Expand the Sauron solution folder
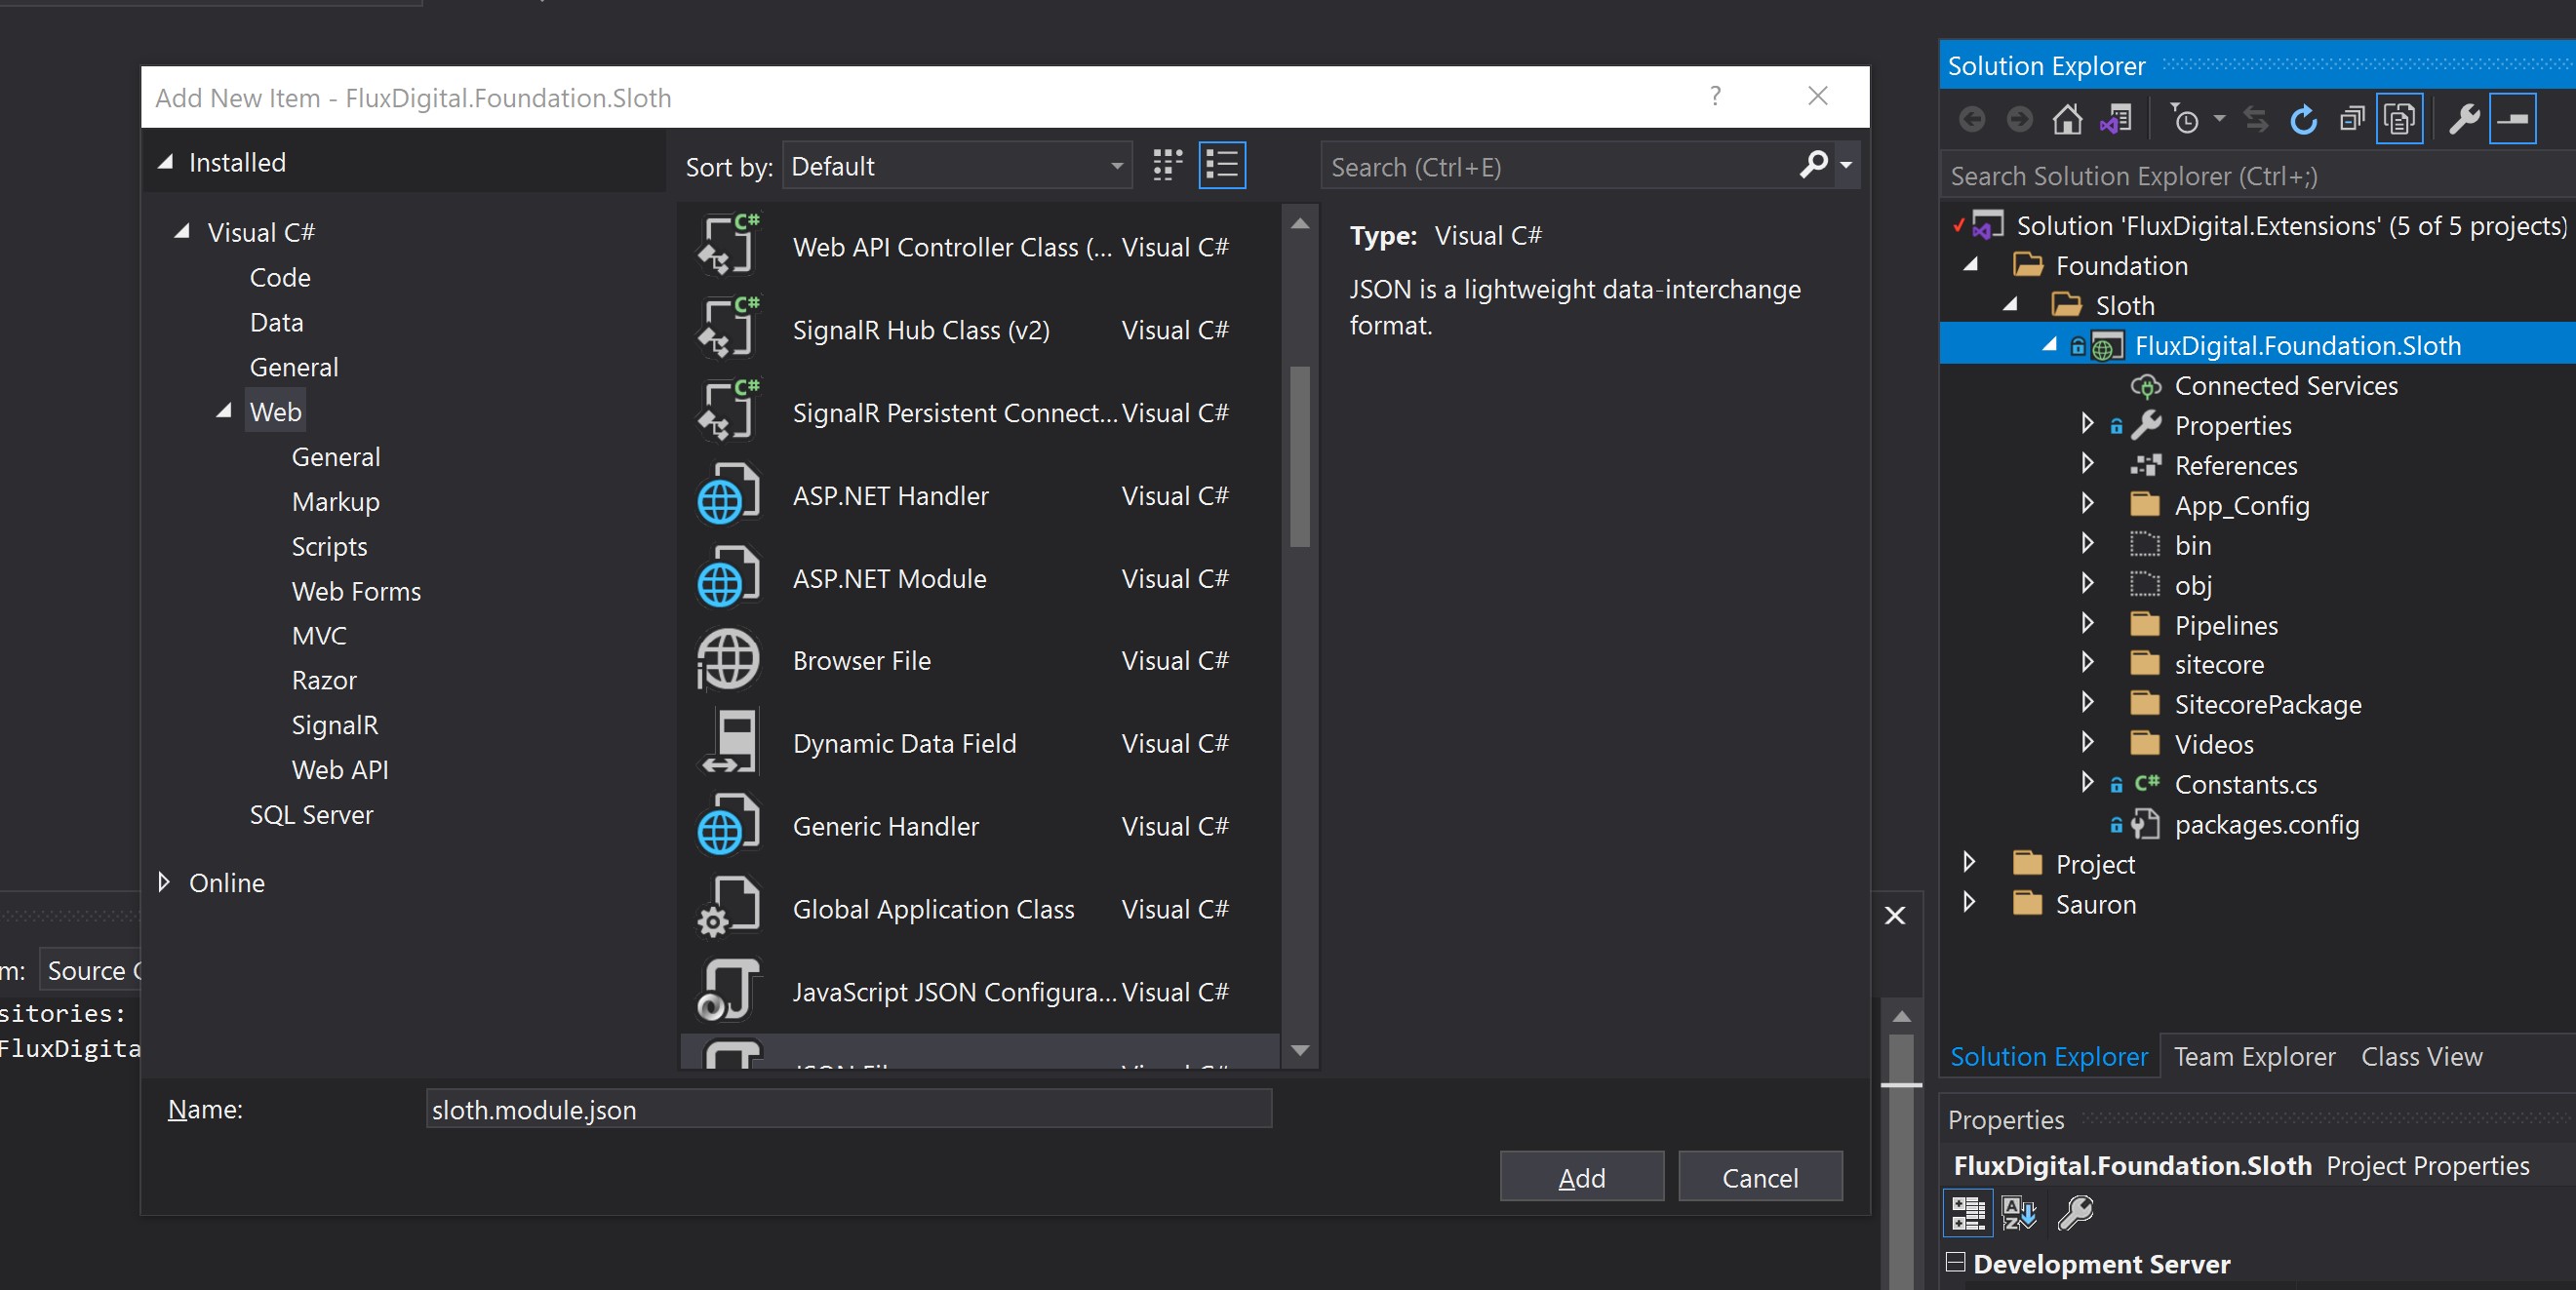Image resolution: width=2576 pixels, height=1290 pixels. pyautogui.click(x=1969, y=903)
